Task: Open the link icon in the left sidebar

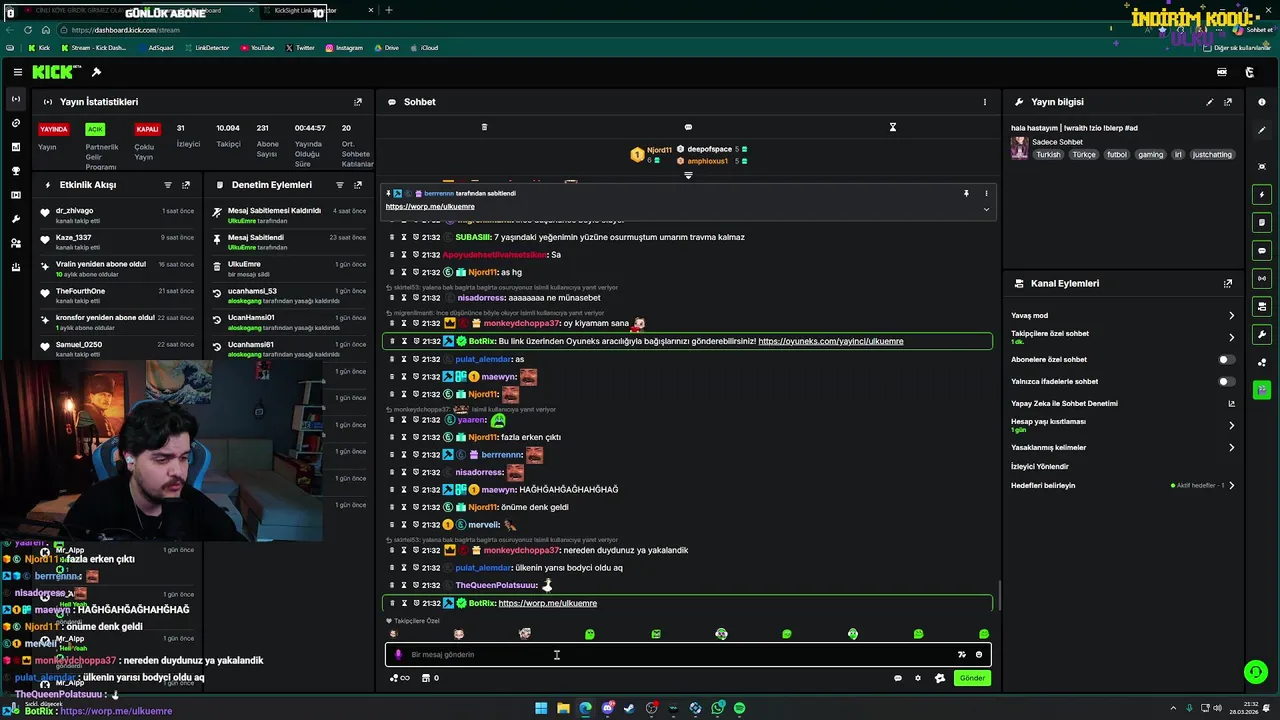Action: tap(15, 123)
